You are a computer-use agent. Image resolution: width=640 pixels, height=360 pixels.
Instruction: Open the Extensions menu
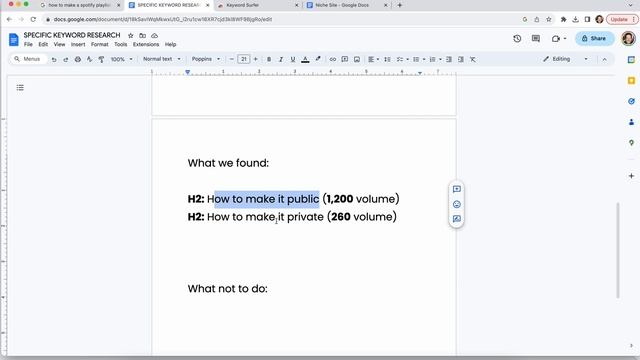tap(146, 44)
